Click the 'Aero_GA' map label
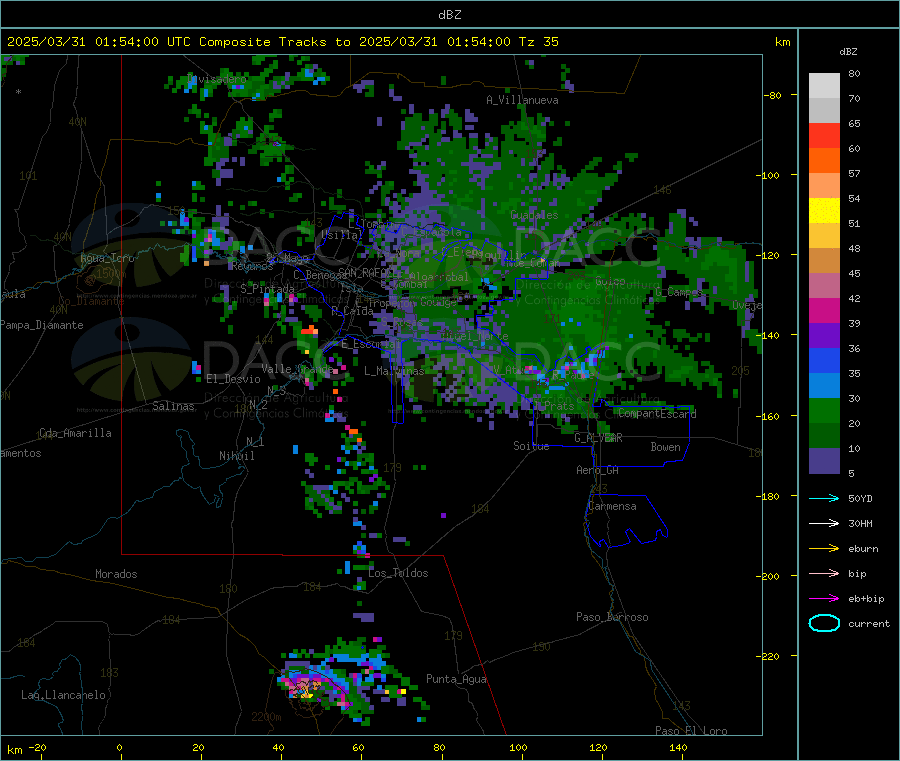The height and width of the screenshot is (761, 900). pos(598,470)
